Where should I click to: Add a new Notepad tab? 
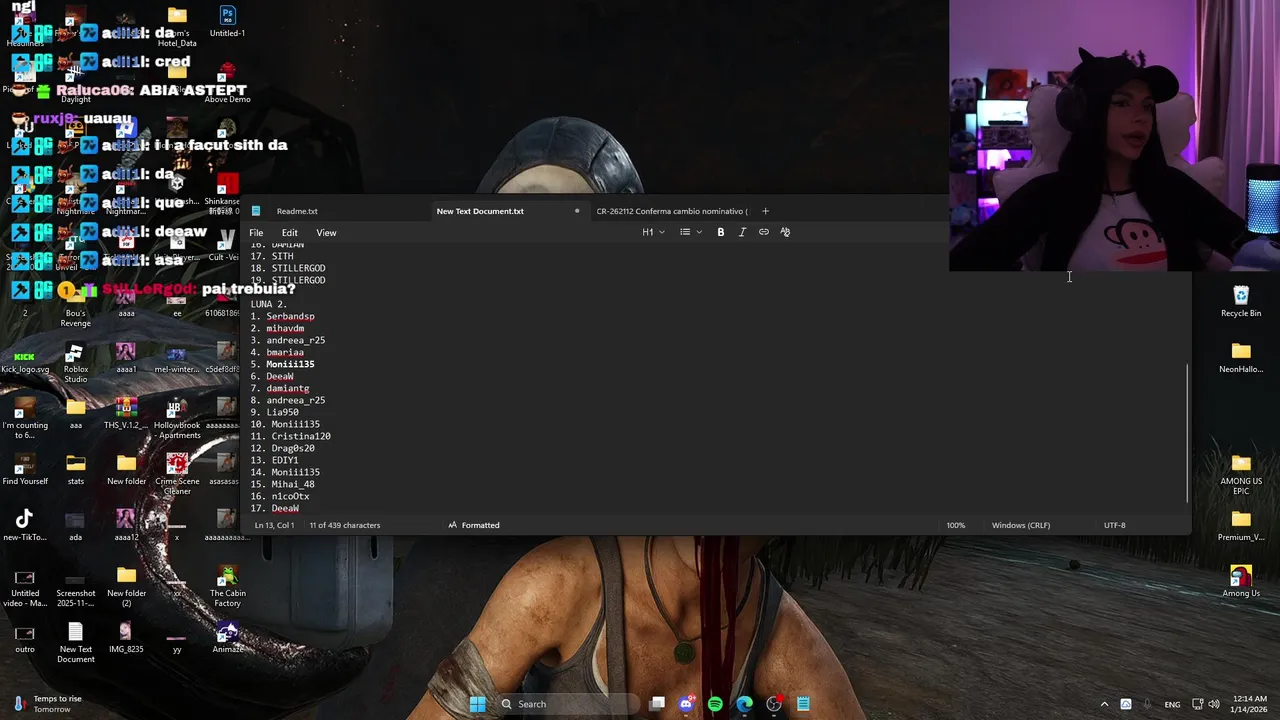765,211
